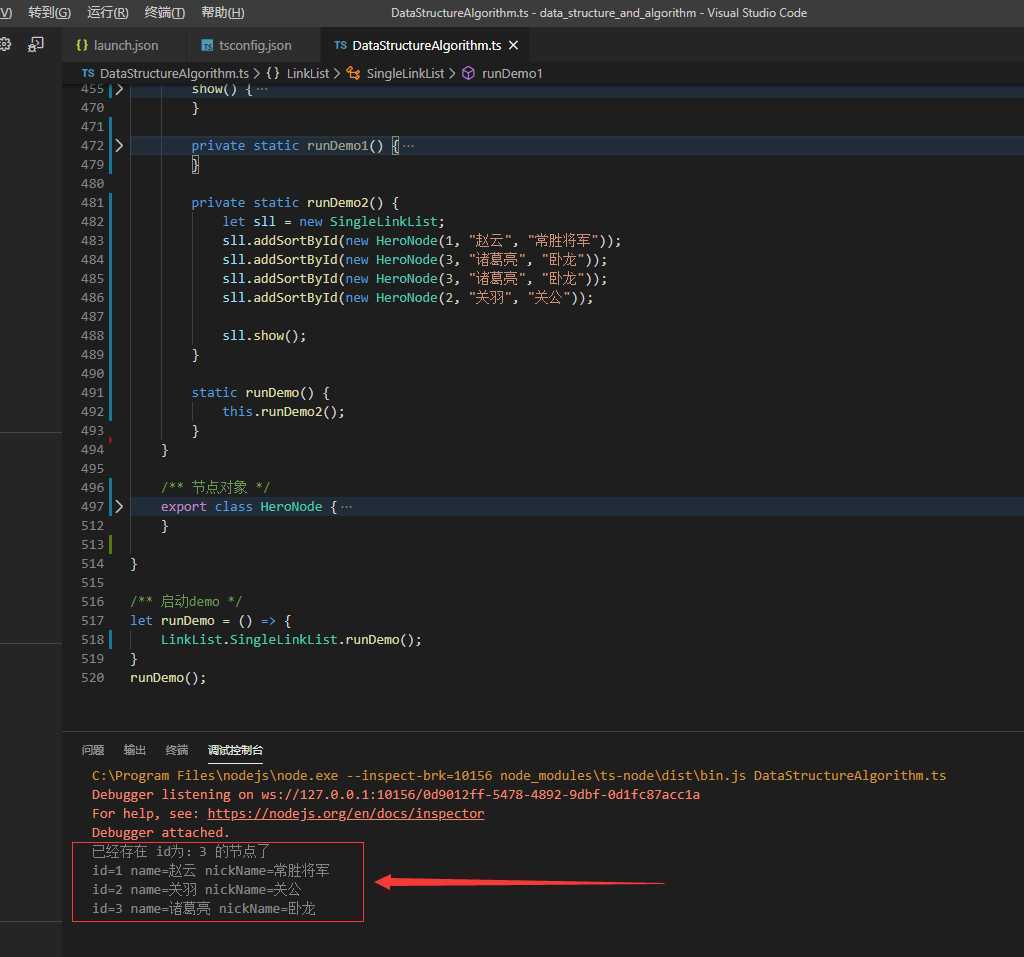Click line number 491 in the gutter
Screen dimensions: 1024x957
click(92, 393)
